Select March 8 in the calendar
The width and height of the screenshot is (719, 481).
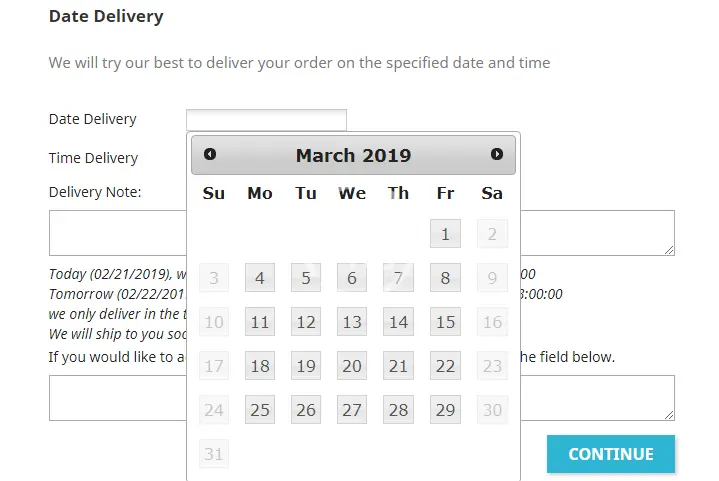(x=445, y=278)
